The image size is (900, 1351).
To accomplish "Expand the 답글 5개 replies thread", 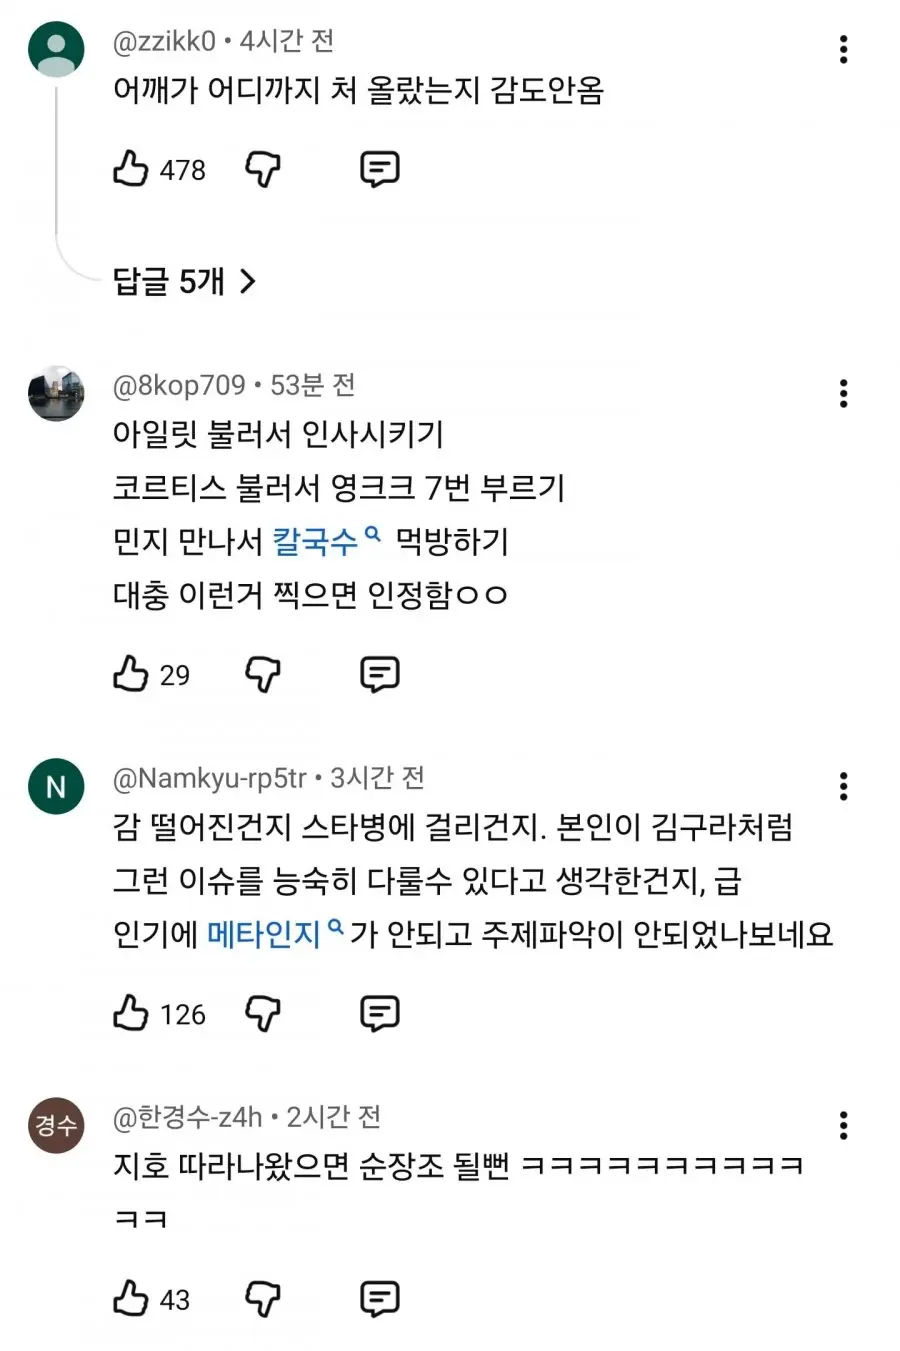I will pos(185,281).
